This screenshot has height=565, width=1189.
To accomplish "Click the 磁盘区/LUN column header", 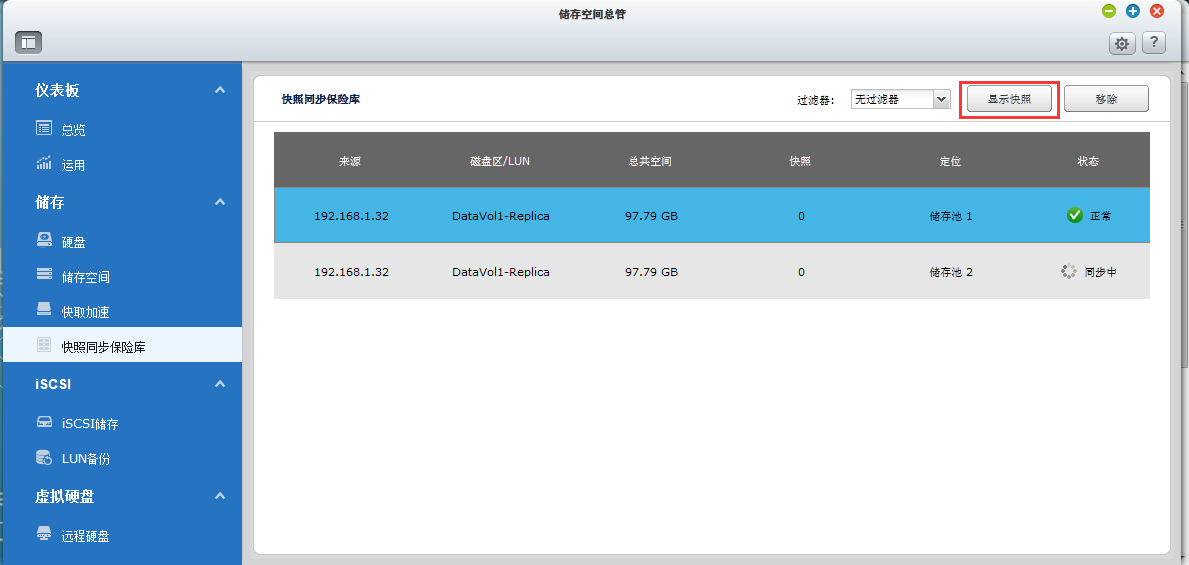I will tap(500, 162).
